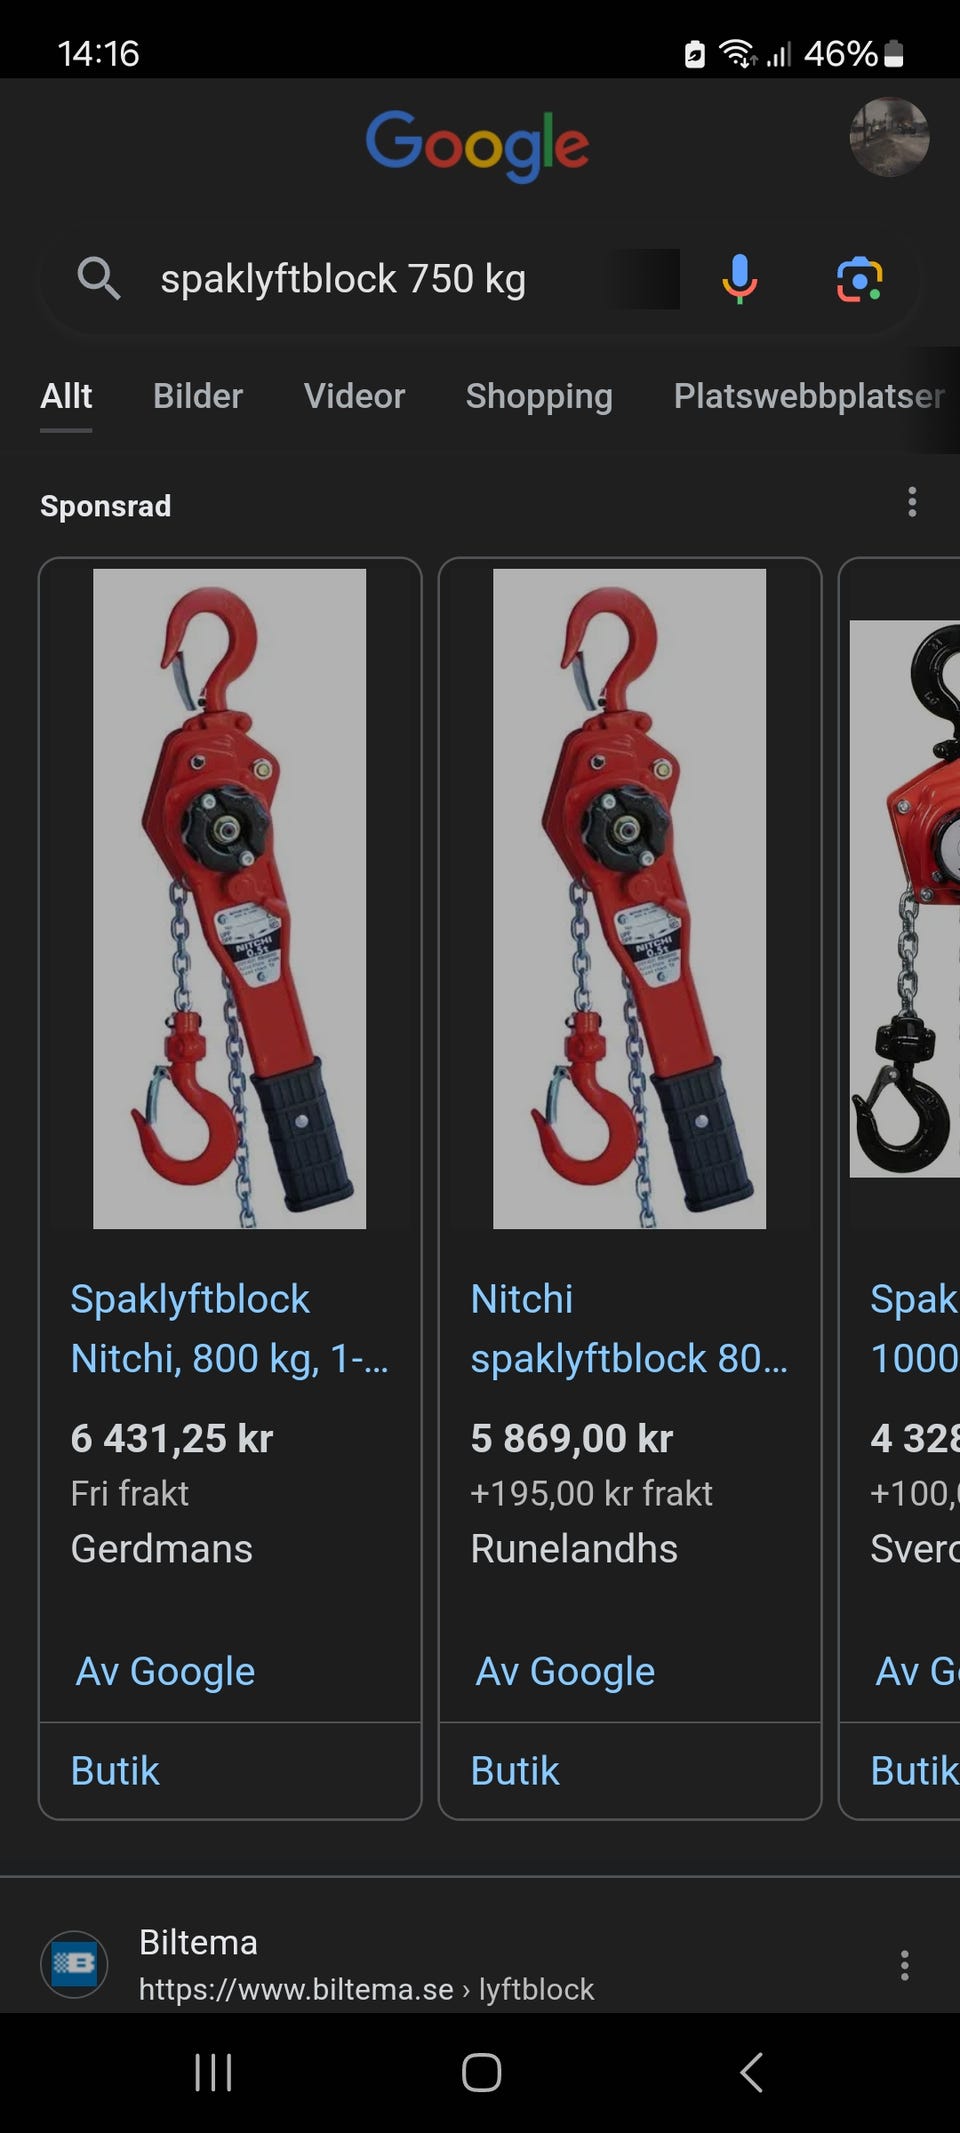Switch to the Bilder tab
The width and height of the screenshot is (960, 2133).
[198, 396]
